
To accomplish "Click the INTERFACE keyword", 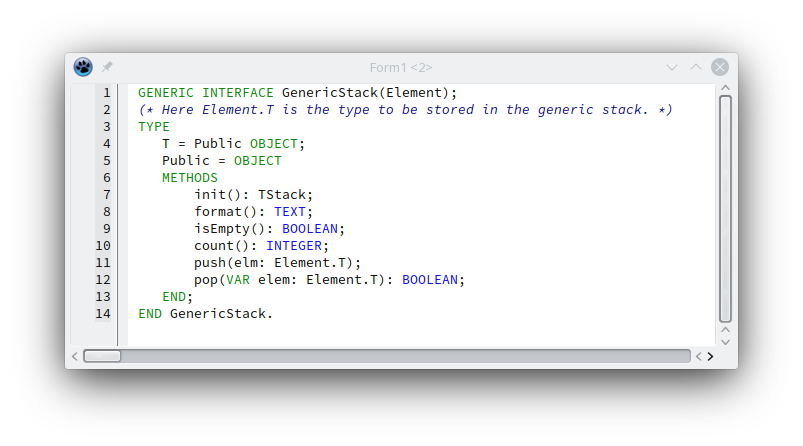I will [x=238, y=93].
